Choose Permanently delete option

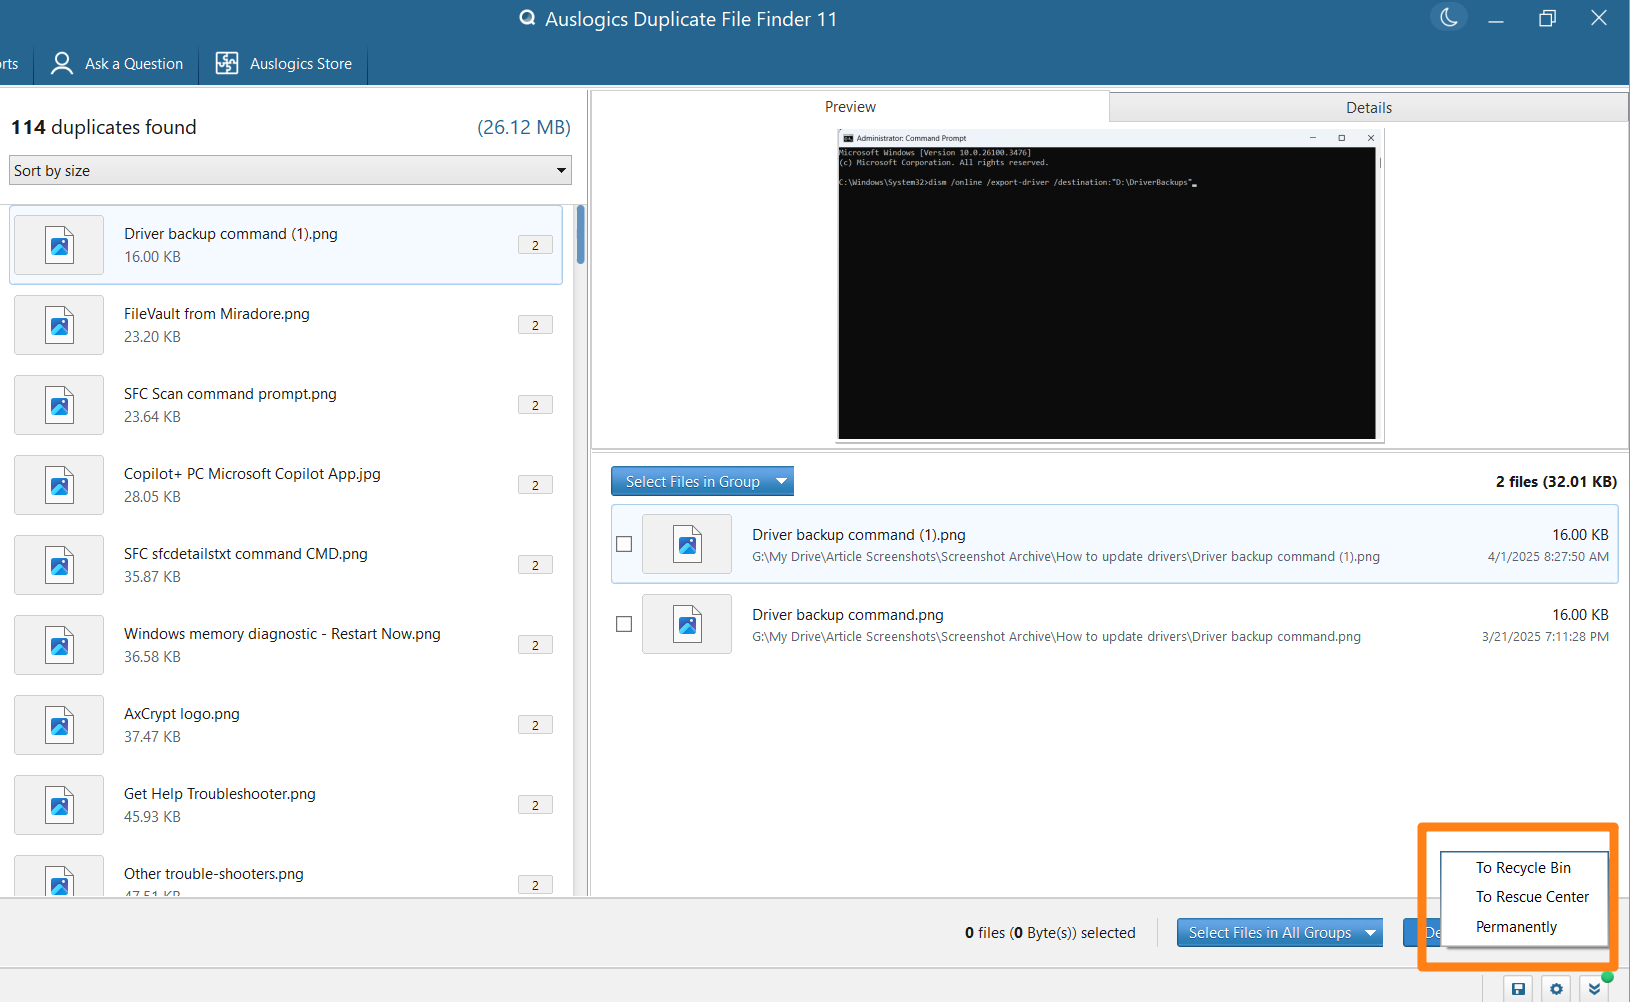pyautogui.click(x=1516, y=927)
